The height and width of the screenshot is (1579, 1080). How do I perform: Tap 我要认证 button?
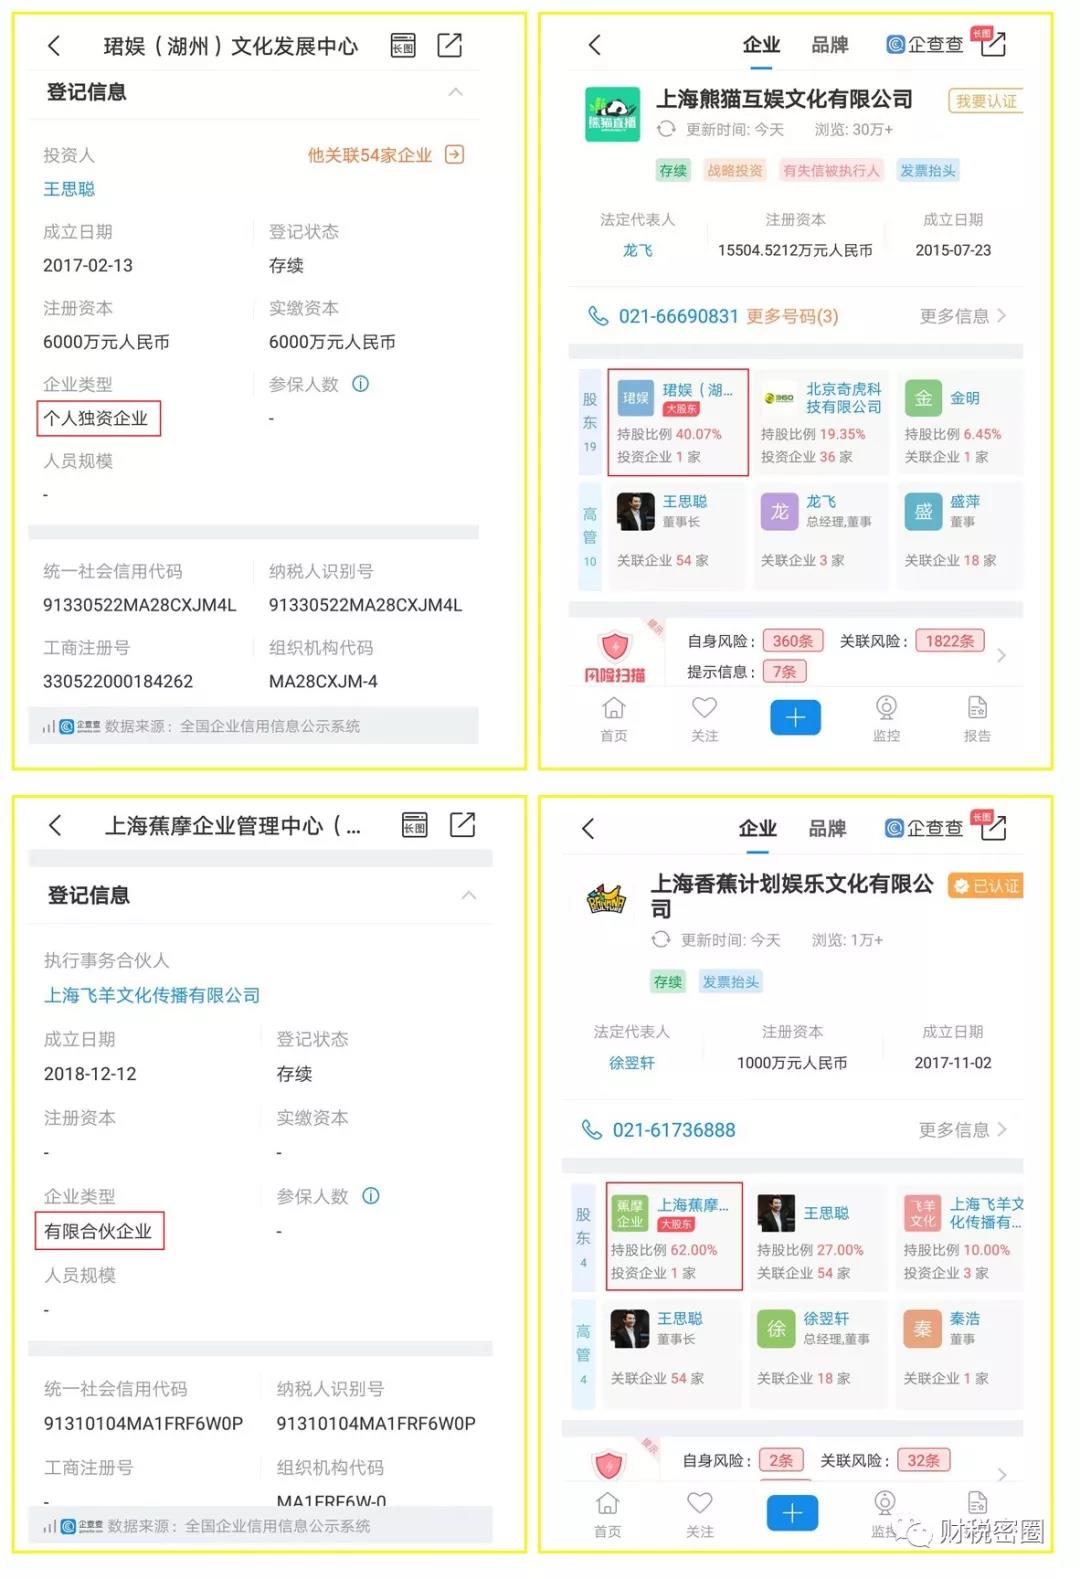pyautogui.click(x=985, y=101)
